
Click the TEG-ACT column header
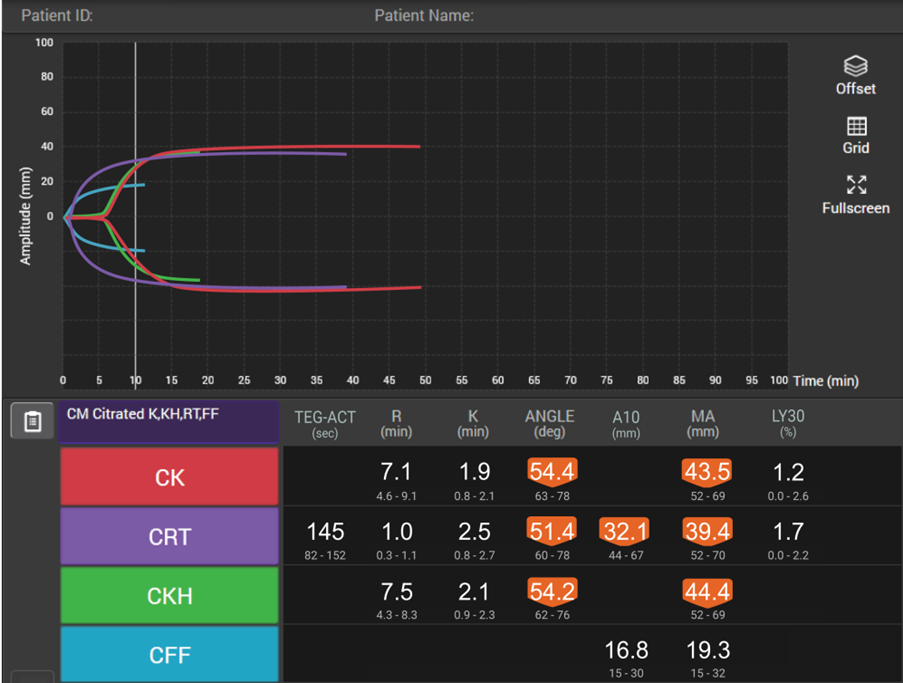[x=325, y=423]
